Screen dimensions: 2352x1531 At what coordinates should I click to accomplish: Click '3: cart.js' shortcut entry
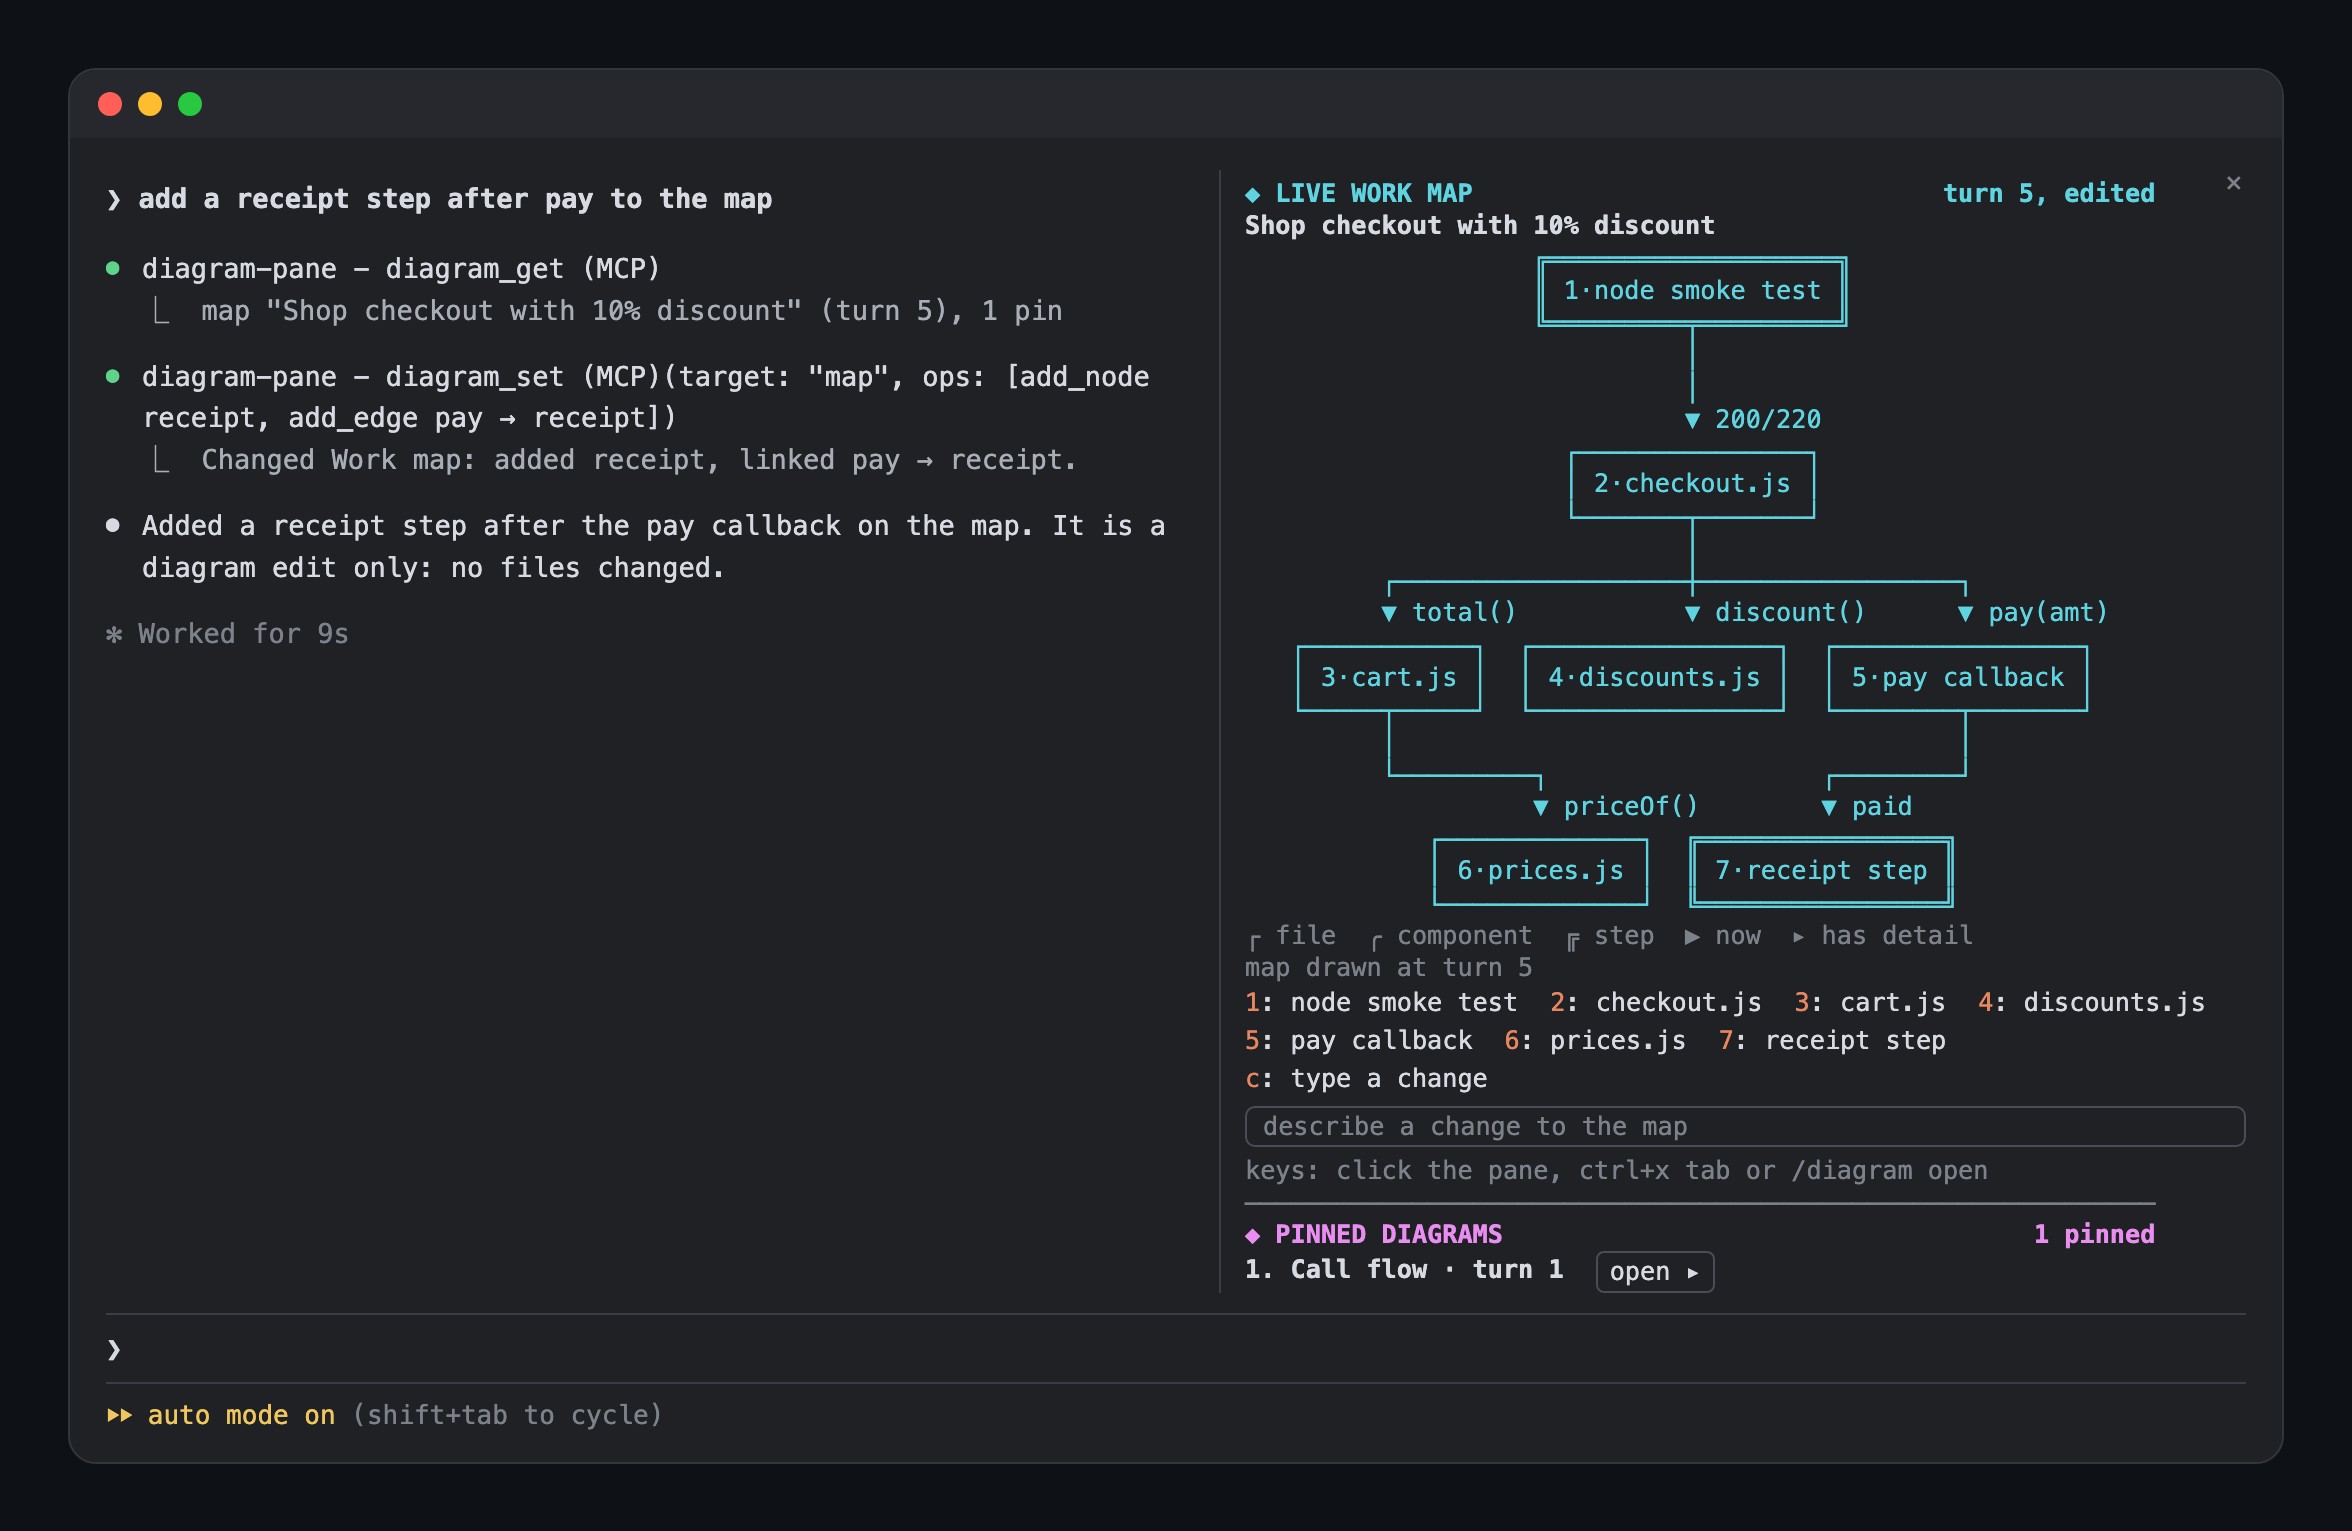point(1869,1003)
